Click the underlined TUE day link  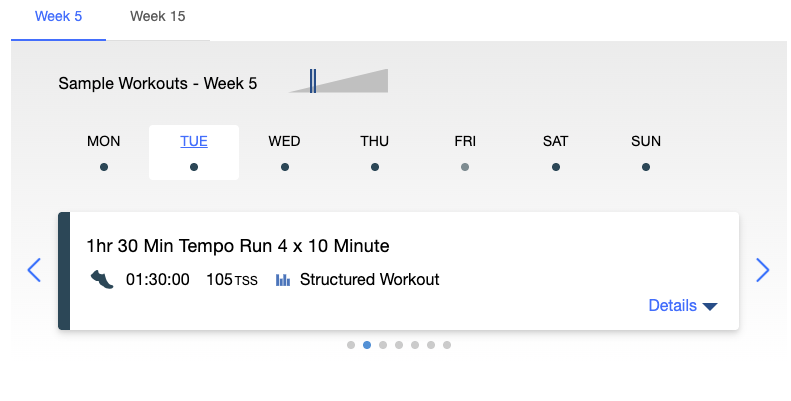click(194, 141)
